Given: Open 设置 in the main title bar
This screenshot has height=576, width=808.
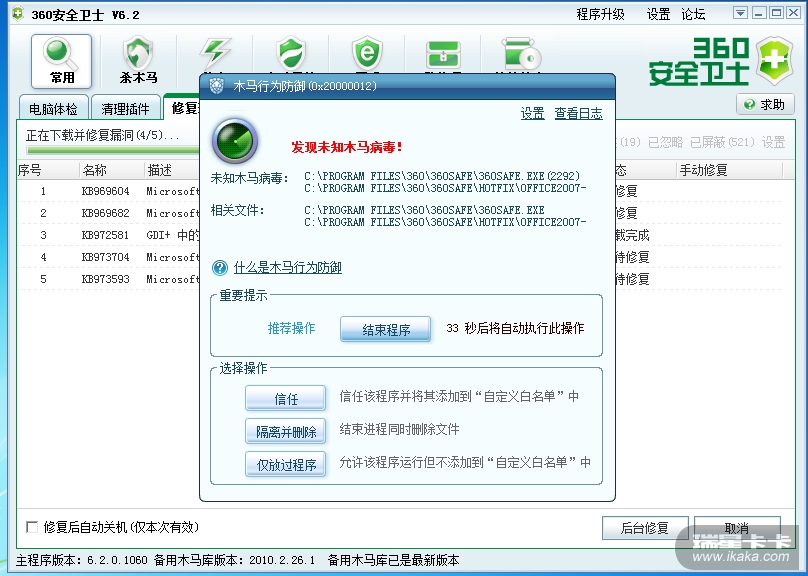Looking at the screenshot, I should (658, 14).
